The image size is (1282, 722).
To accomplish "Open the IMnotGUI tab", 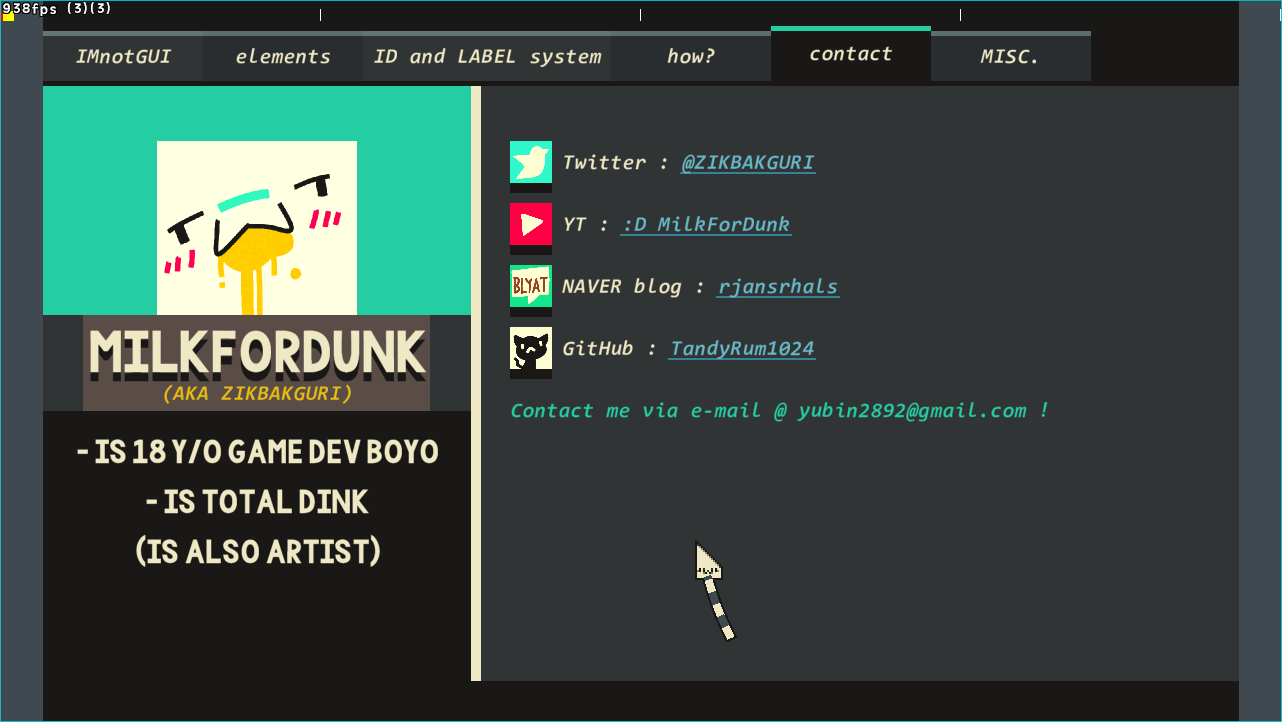I will click(x=123, y=57).
